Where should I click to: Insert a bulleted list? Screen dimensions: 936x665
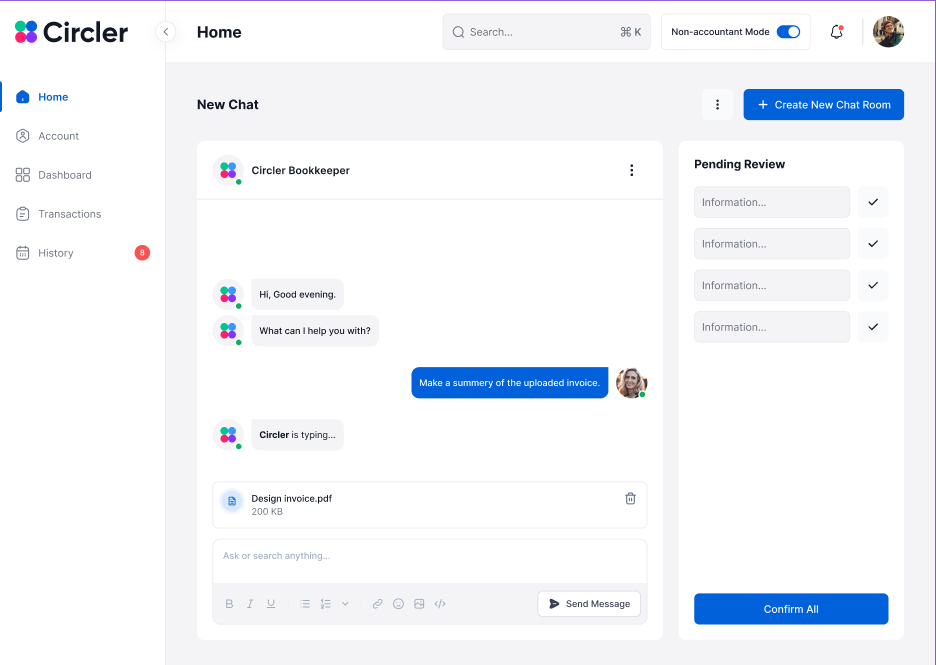pyautogui.click(x=305, y=603)
